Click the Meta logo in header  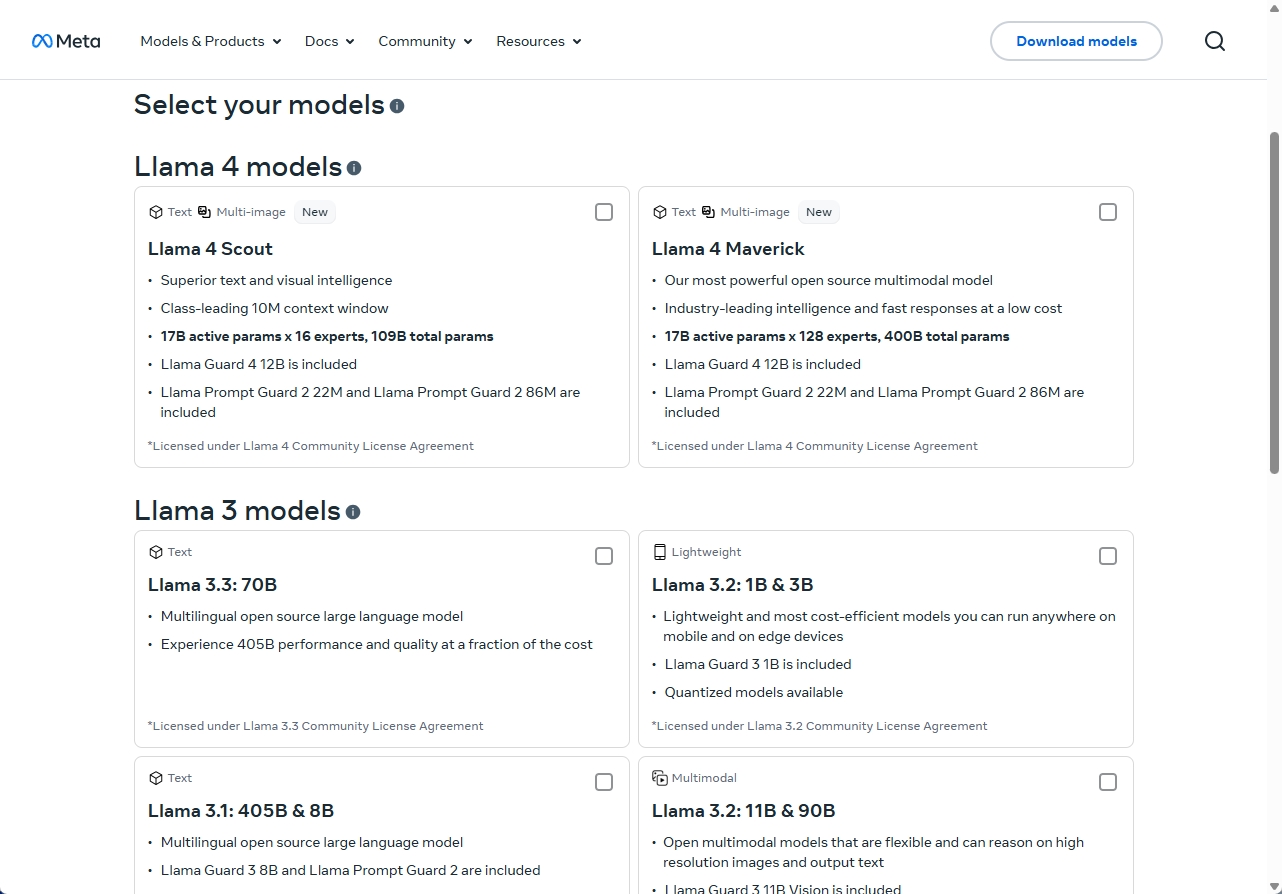(66, 41)
